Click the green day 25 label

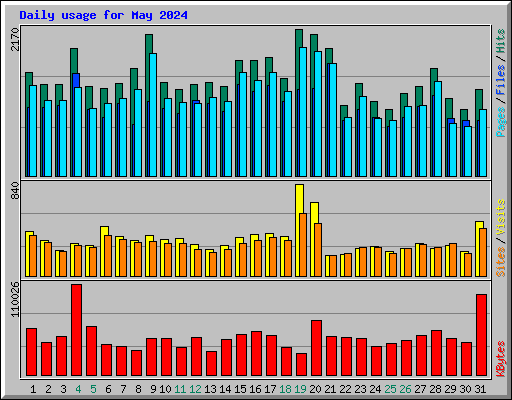[390, 389]
